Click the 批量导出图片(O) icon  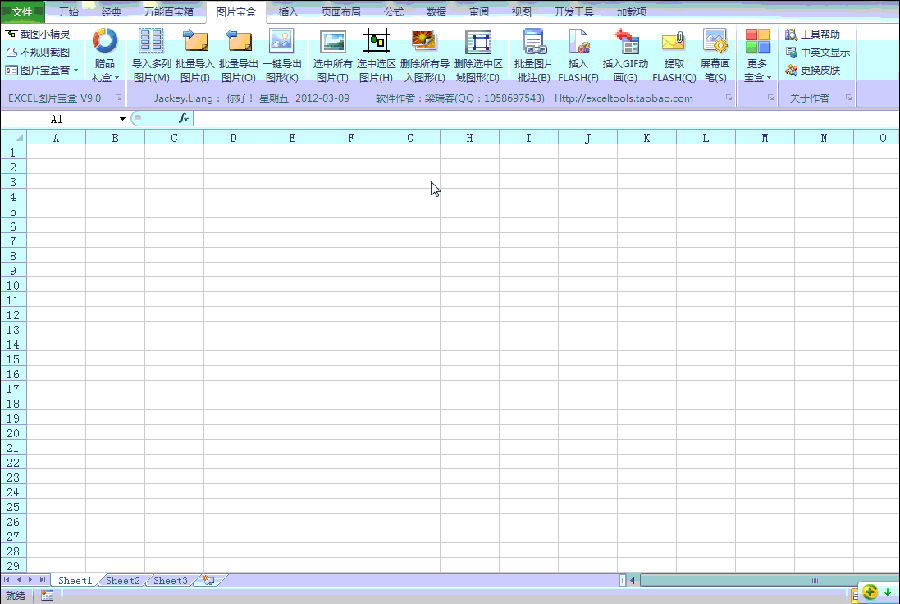238,42
